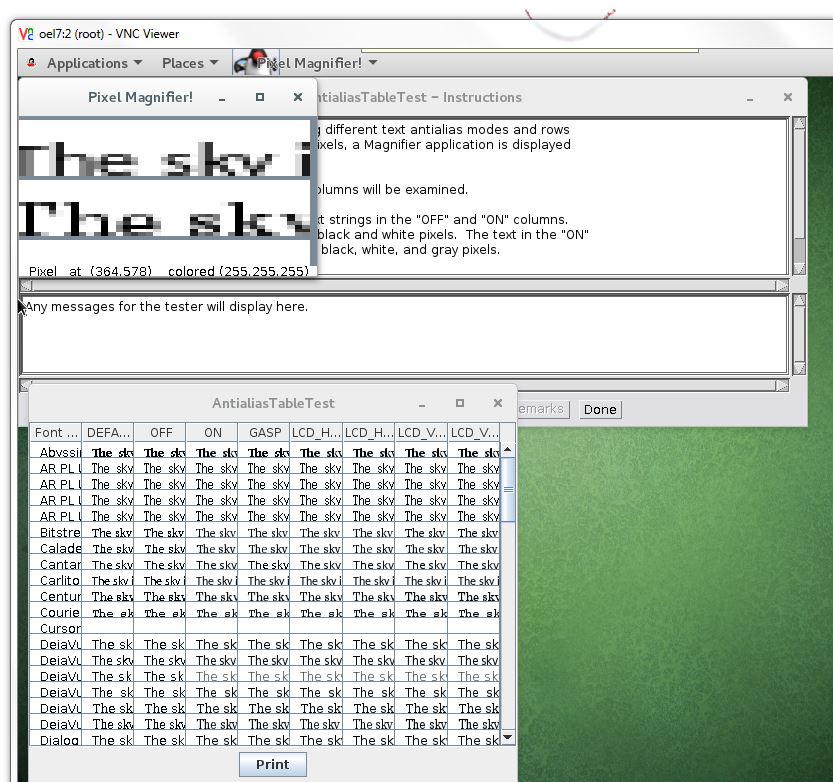Maximize the AntialiasTableTest window

click(460, 403)
